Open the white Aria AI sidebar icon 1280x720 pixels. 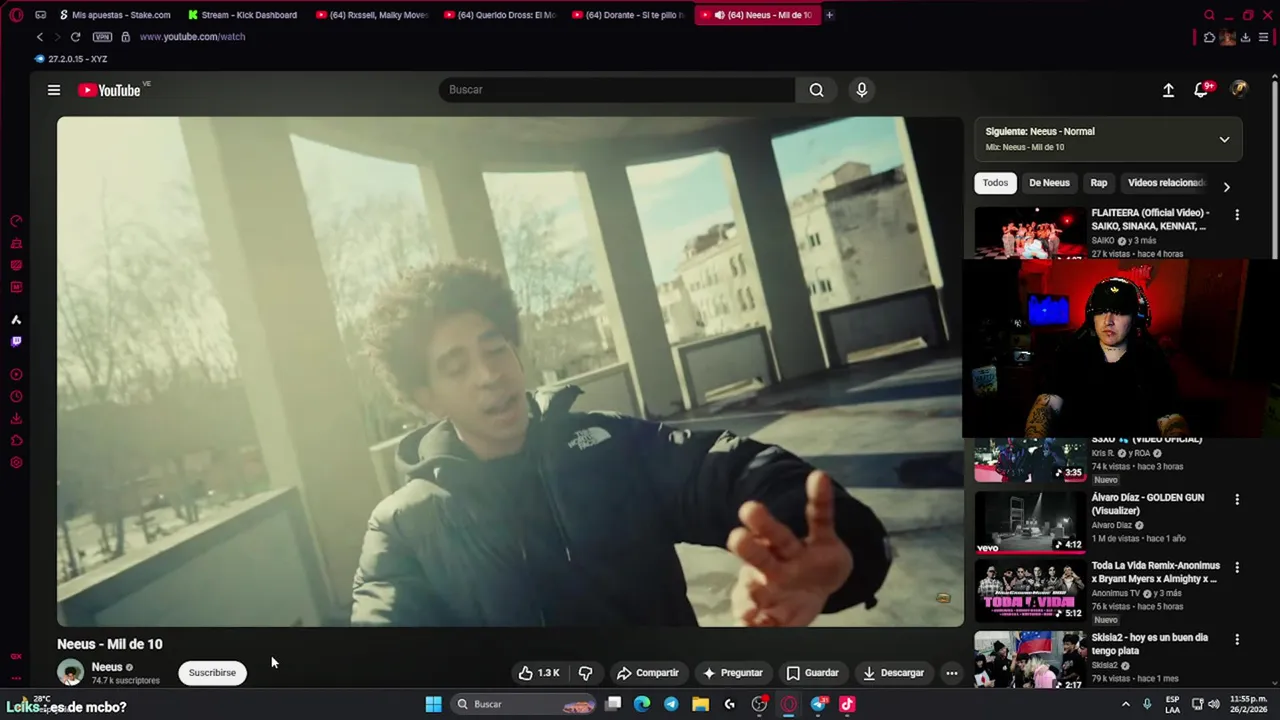tap(16, 320)
